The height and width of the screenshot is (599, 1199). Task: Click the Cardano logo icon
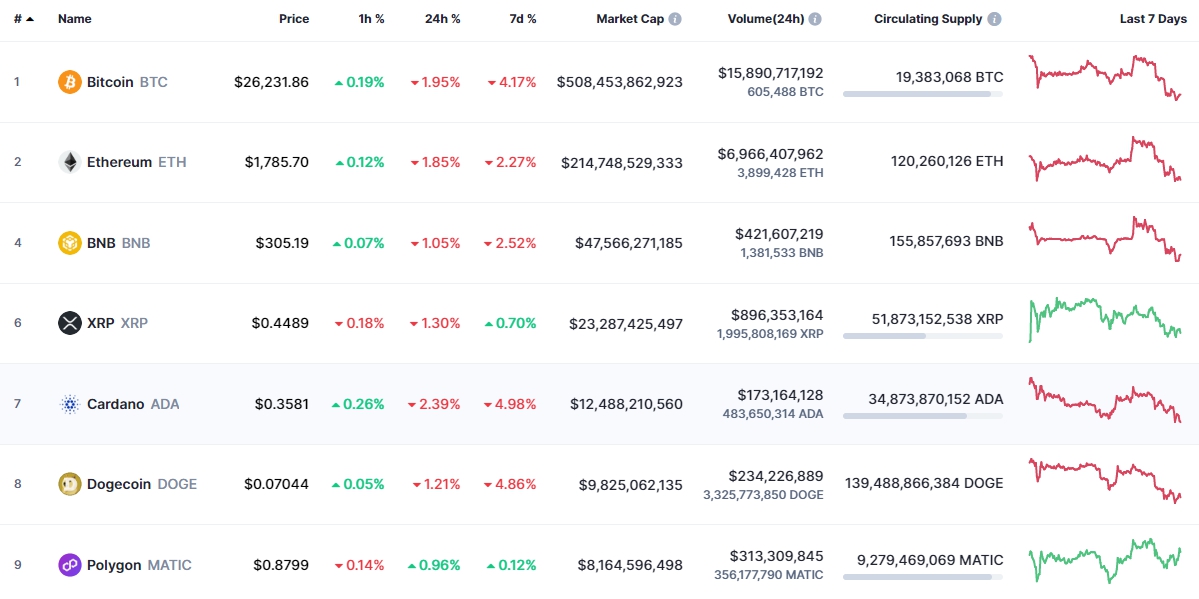(x=70, y=404)
